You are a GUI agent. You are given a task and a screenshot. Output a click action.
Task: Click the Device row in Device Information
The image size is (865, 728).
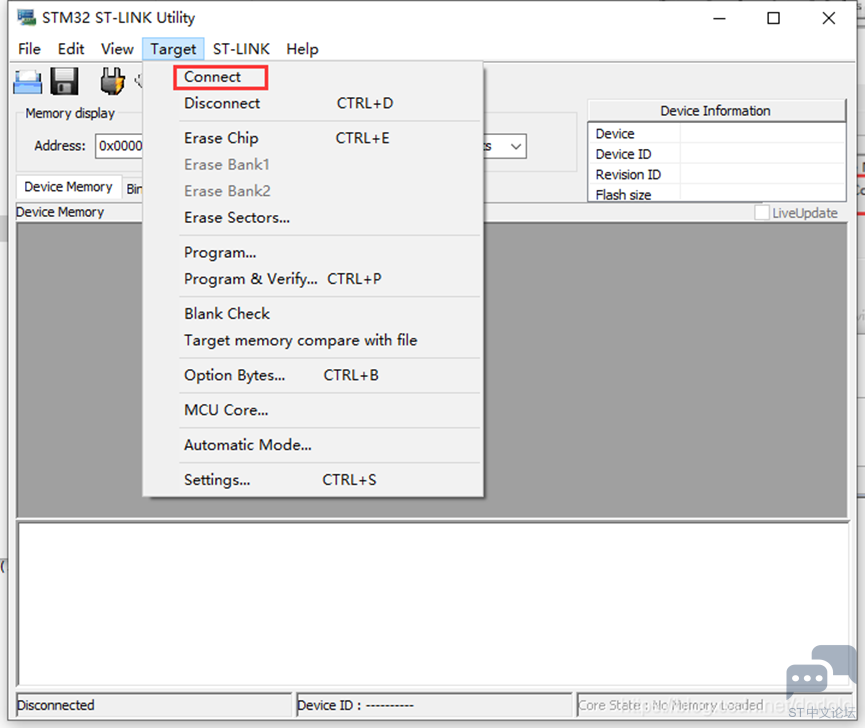(717, 133)
